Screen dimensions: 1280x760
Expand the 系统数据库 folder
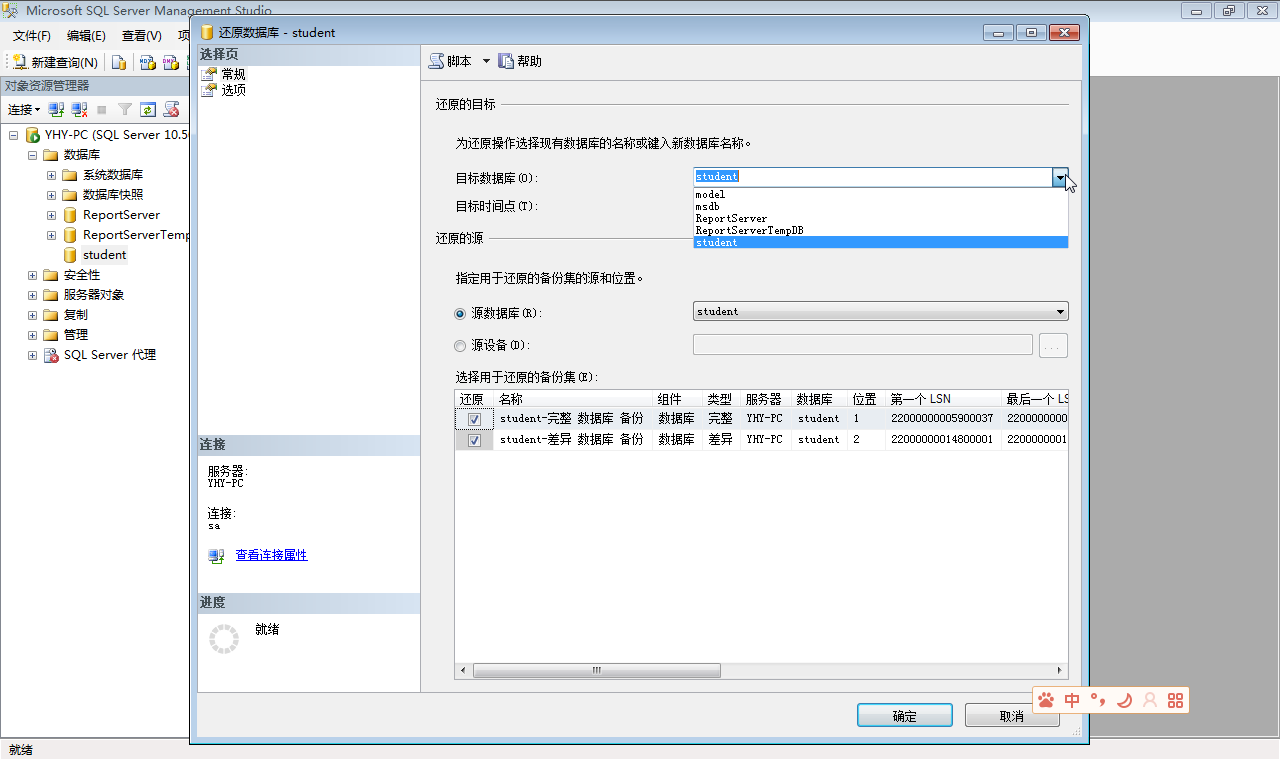[x=52, y=175]
